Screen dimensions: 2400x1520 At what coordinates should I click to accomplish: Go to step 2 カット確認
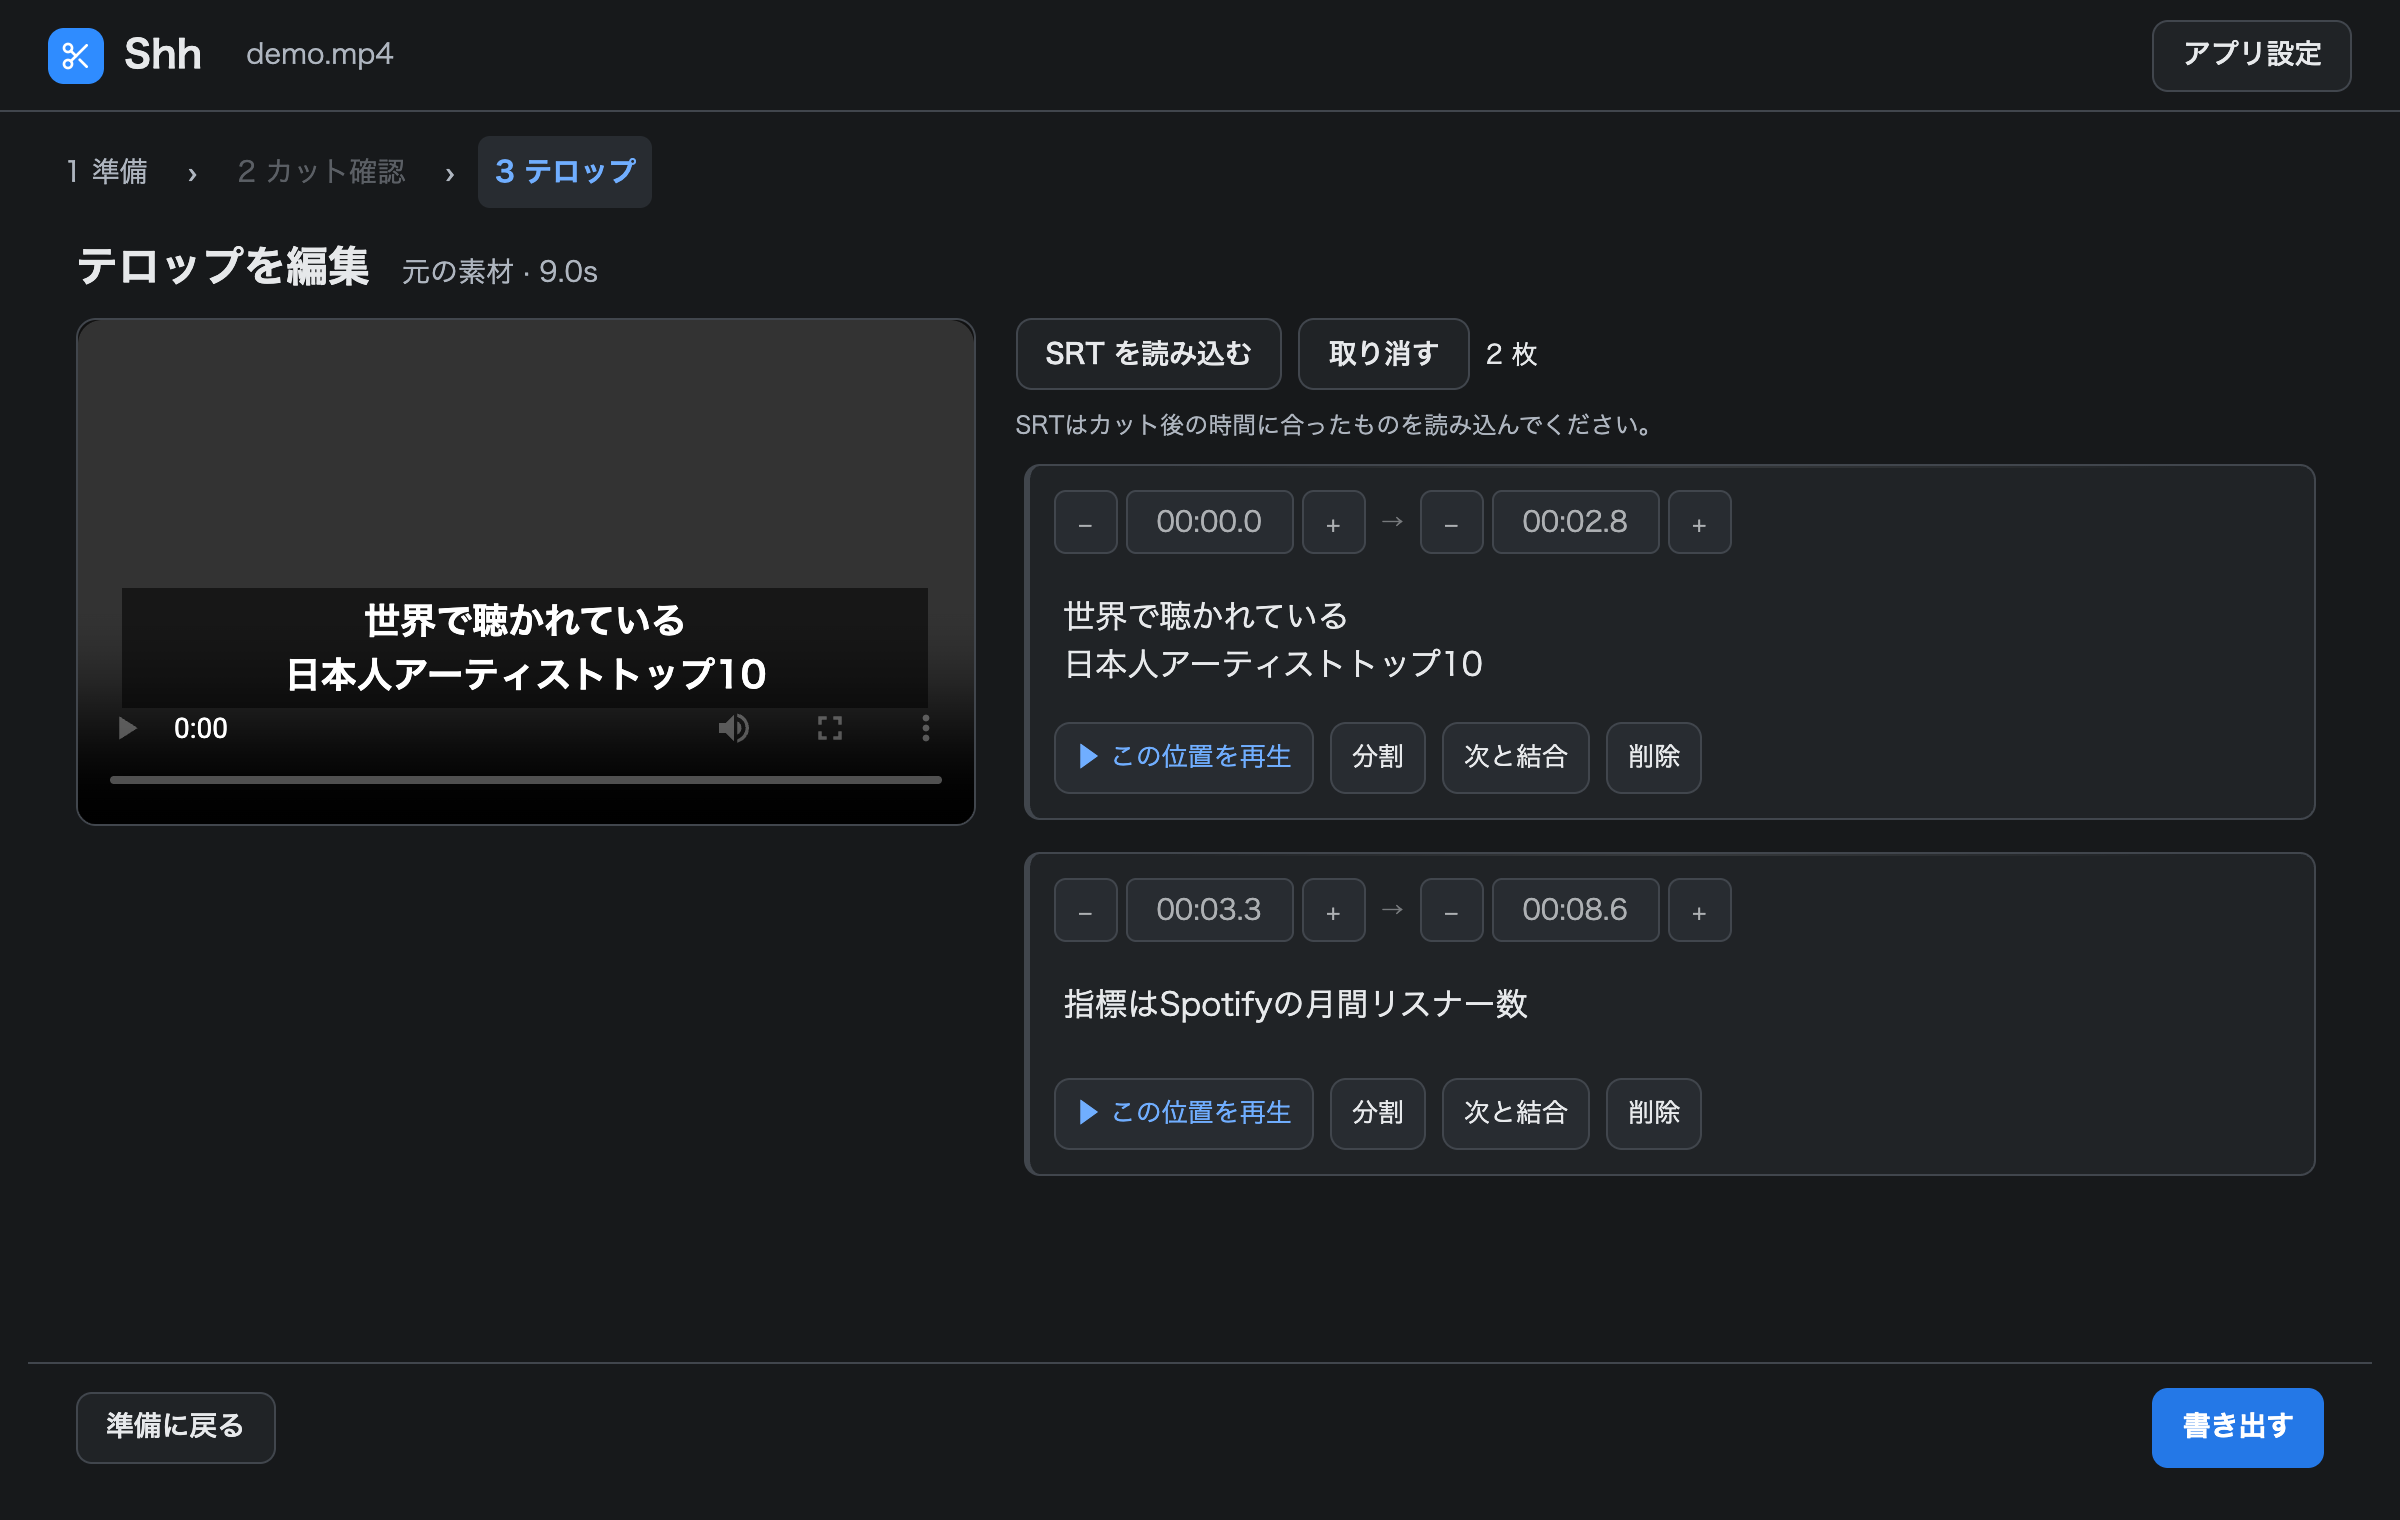[x=321, y=172]
